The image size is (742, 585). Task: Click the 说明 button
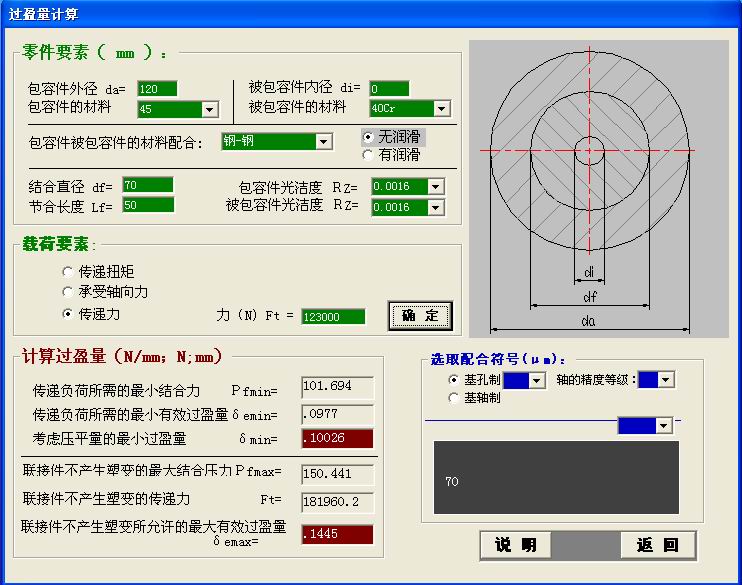point(516,545)
